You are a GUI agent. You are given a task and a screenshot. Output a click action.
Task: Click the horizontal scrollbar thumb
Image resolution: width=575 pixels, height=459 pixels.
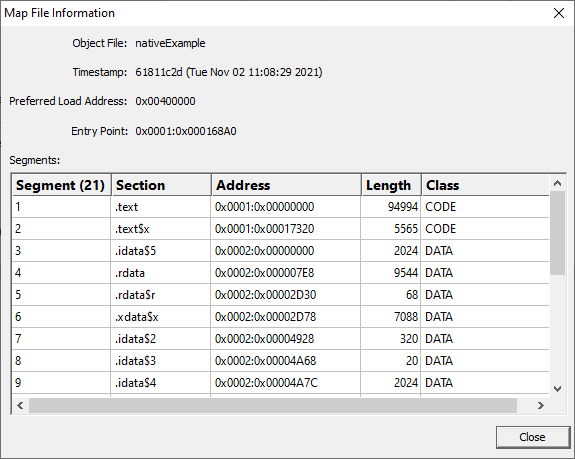click(x=273, y=405)
